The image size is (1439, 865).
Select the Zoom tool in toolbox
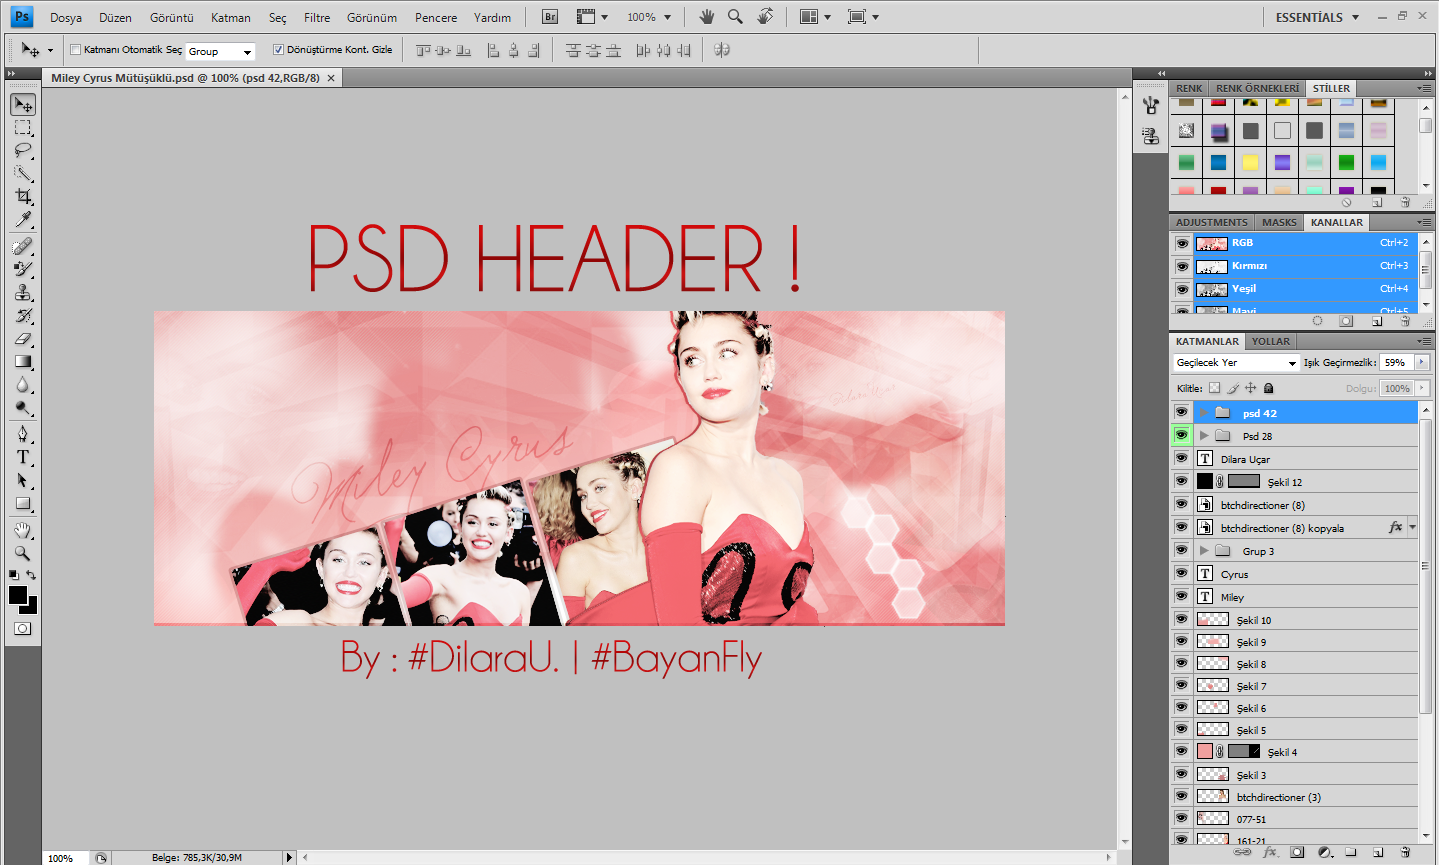click(23, 553)
